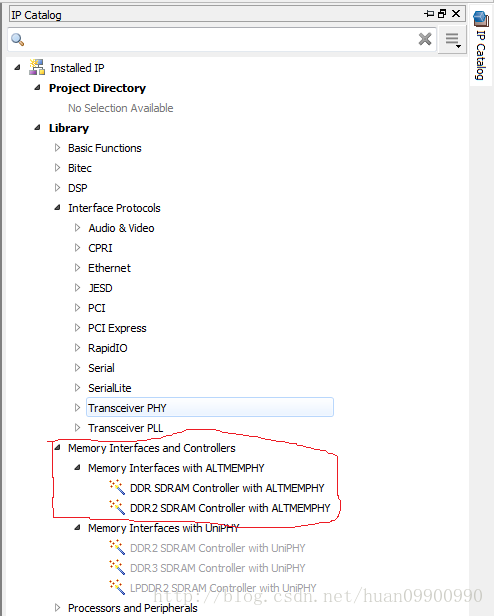Open the IP Catalog options menu icon
This screenshot has width=494, height=616.
point(452,40)
